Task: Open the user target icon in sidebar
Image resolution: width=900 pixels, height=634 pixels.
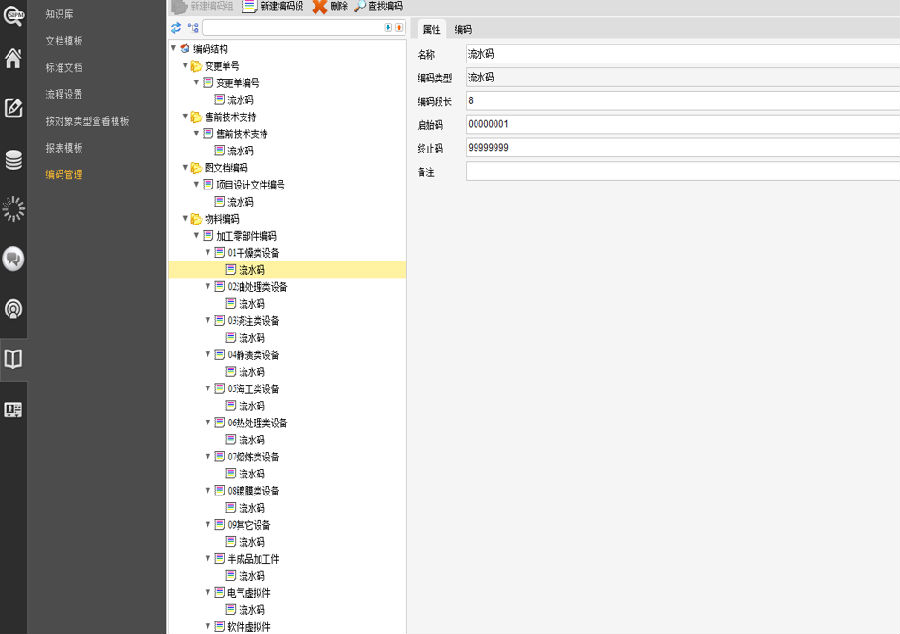Action: point(13,309)
